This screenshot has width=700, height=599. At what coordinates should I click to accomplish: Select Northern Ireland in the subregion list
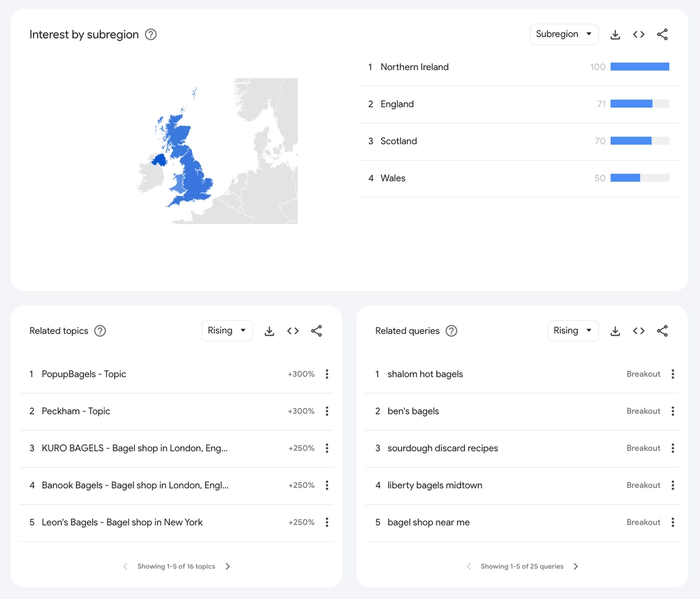point(414,67)
